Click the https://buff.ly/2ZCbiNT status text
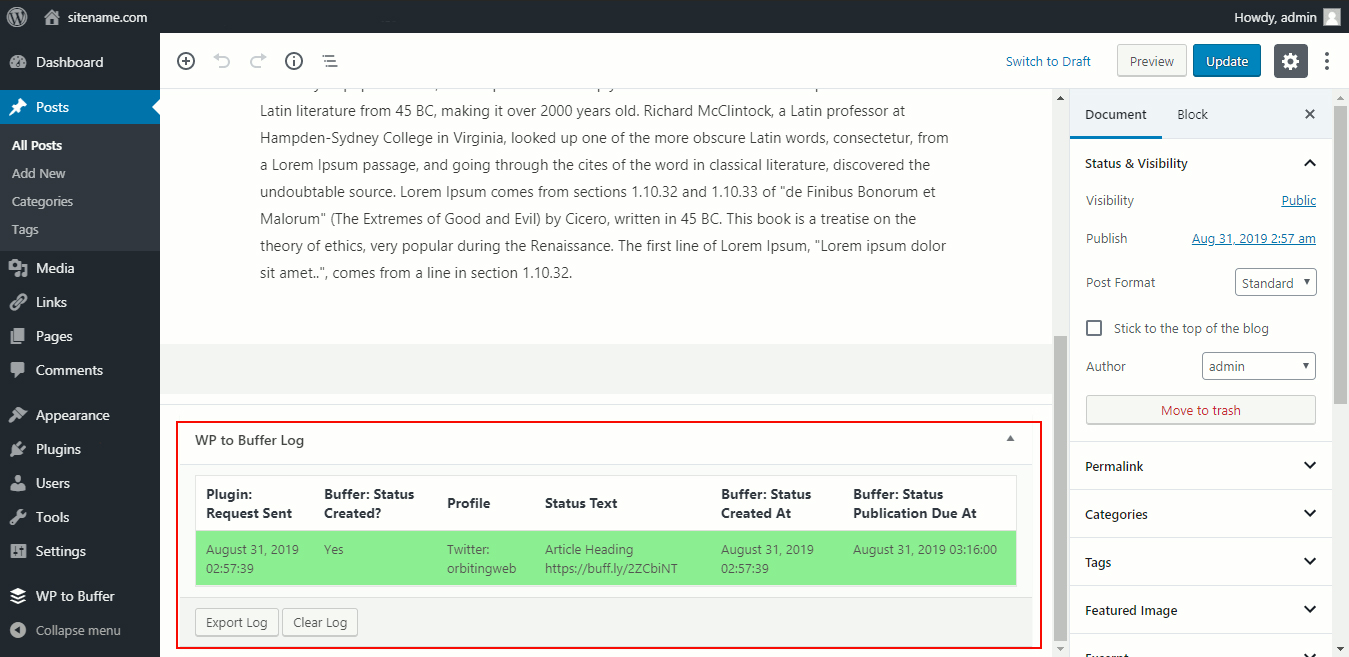This screenshot has width=1349, height=657. [611, 568]
